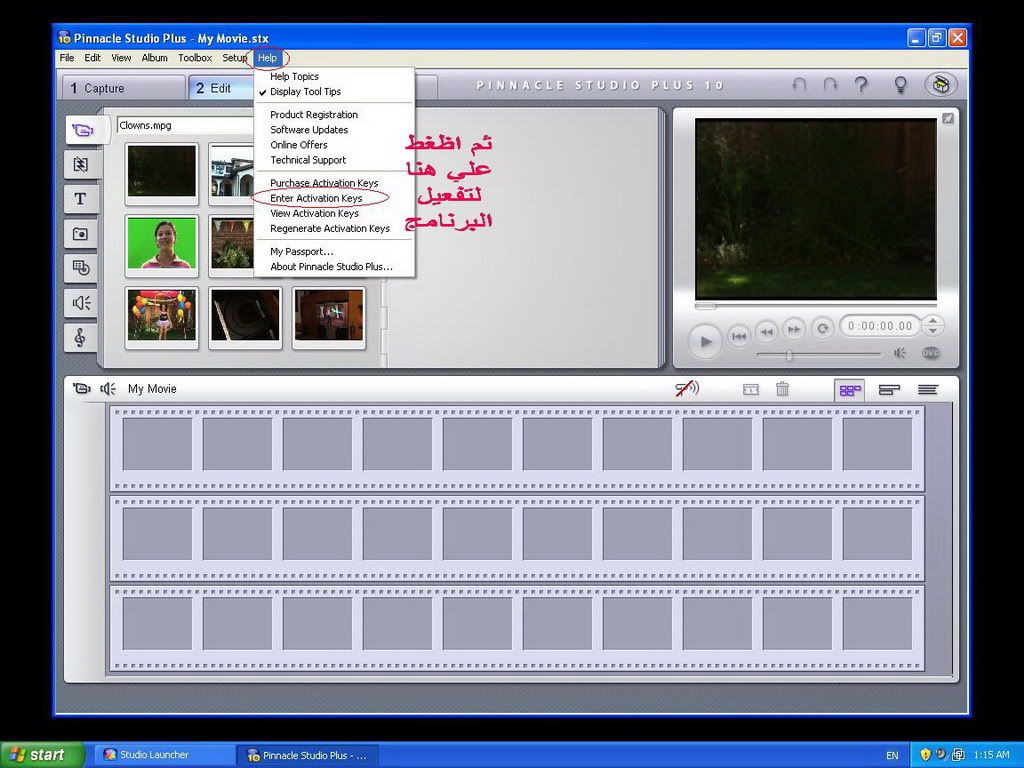The height and width of the screenshot is (768, 1024).
Task: Open the audio toolbox speaker icon
Action: tap(108, 389)
